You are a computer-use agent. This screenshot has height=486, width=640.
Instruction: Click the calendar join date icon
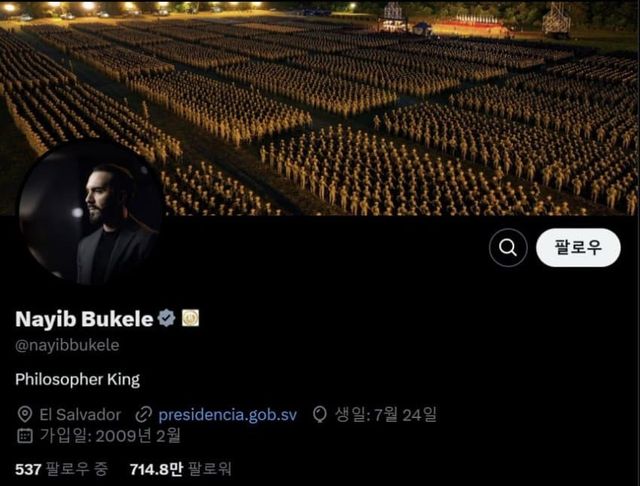[x=24, y=436]
